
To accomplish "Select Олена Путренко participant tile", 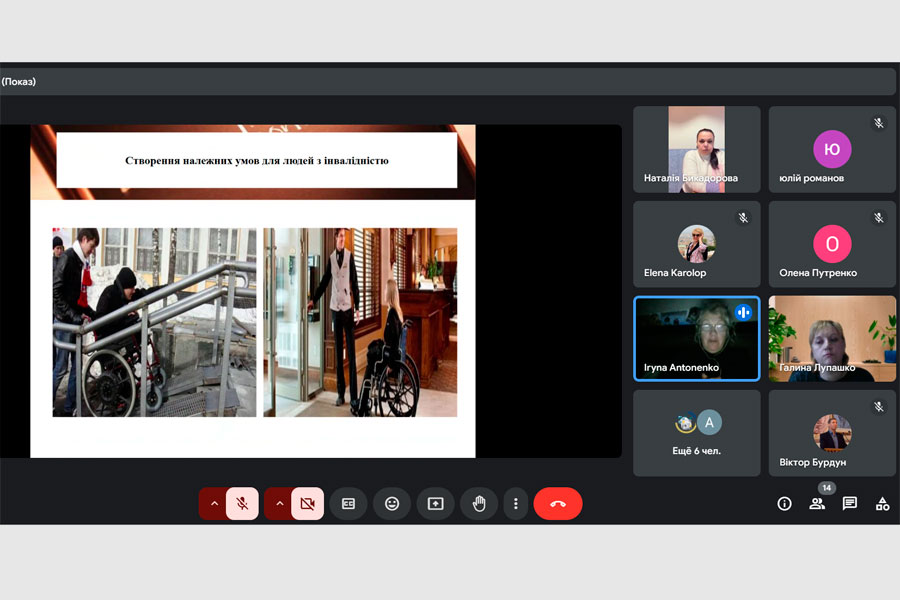I will (x=832, y=244).
